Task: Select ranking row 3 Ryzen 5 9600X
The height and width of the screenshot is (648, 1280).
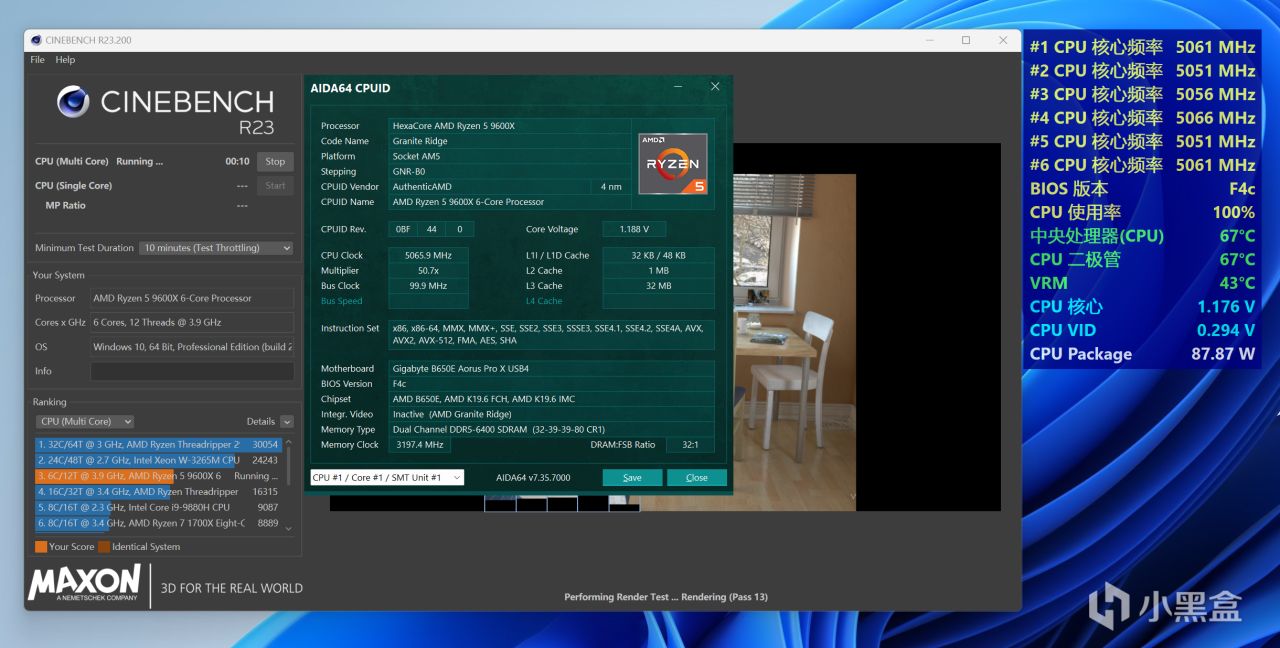Action: coord(158,476)
